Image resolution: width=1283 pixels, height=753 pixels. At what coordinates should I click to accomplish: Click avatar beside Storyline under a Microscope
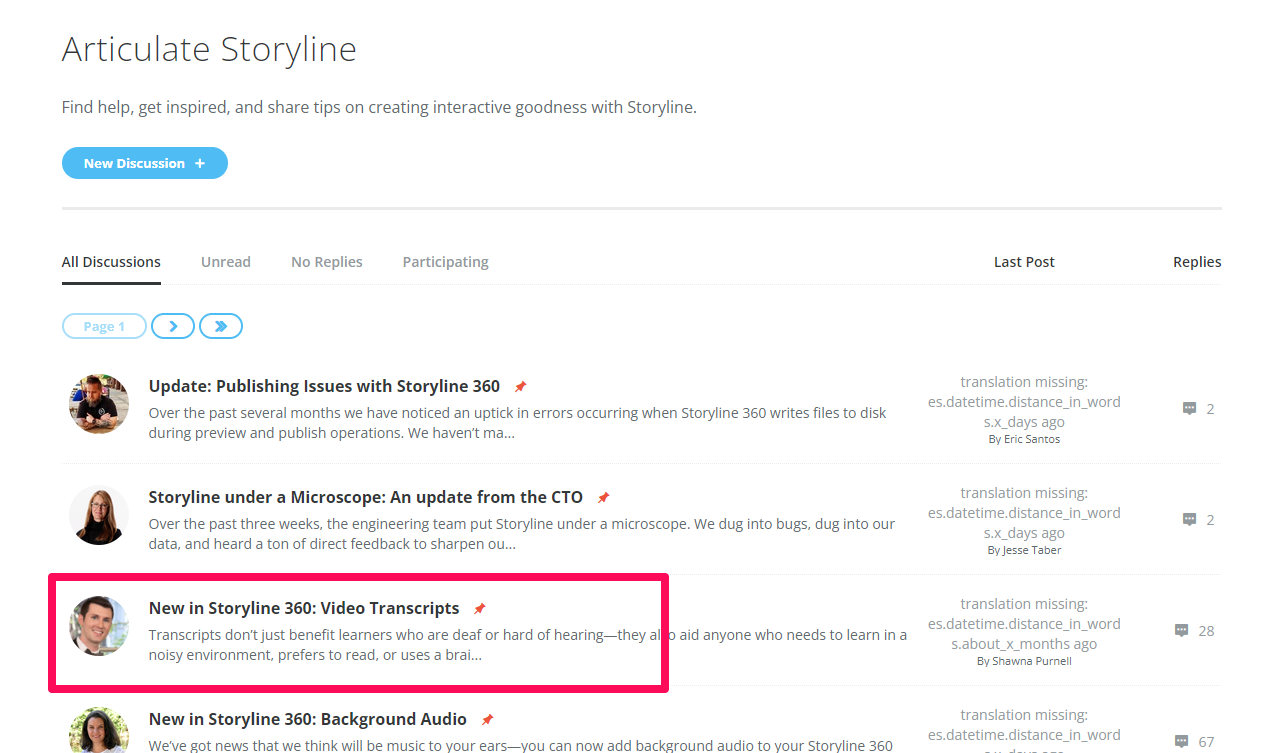(x=99, y=515)
